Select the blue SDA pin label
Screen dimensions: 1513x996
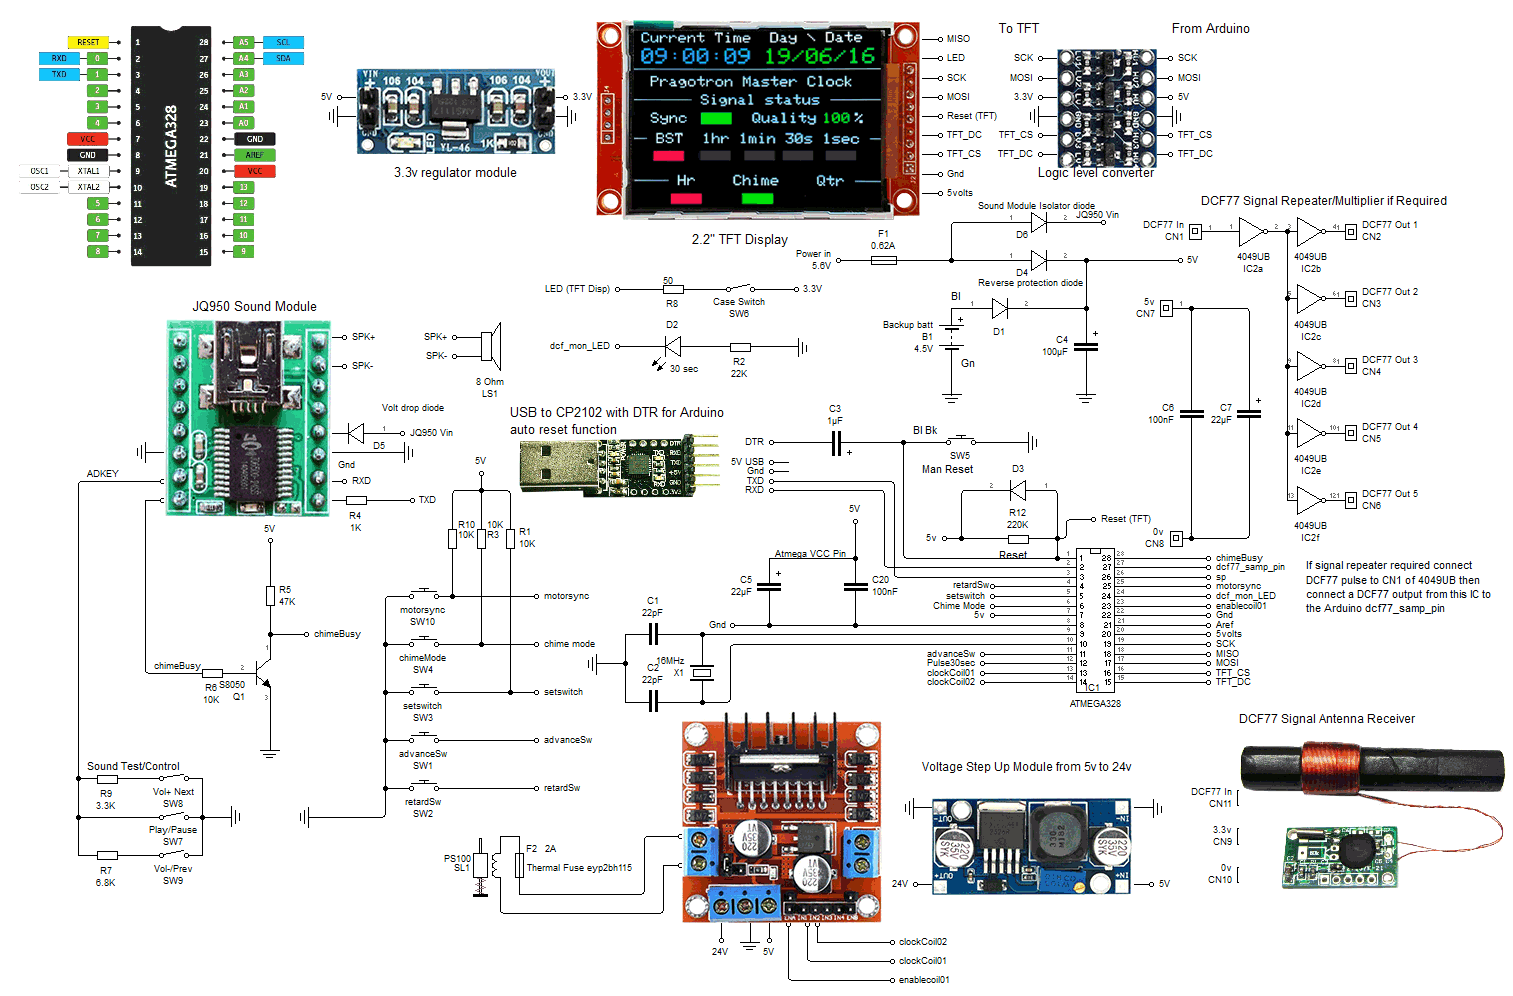coord(283,58)
